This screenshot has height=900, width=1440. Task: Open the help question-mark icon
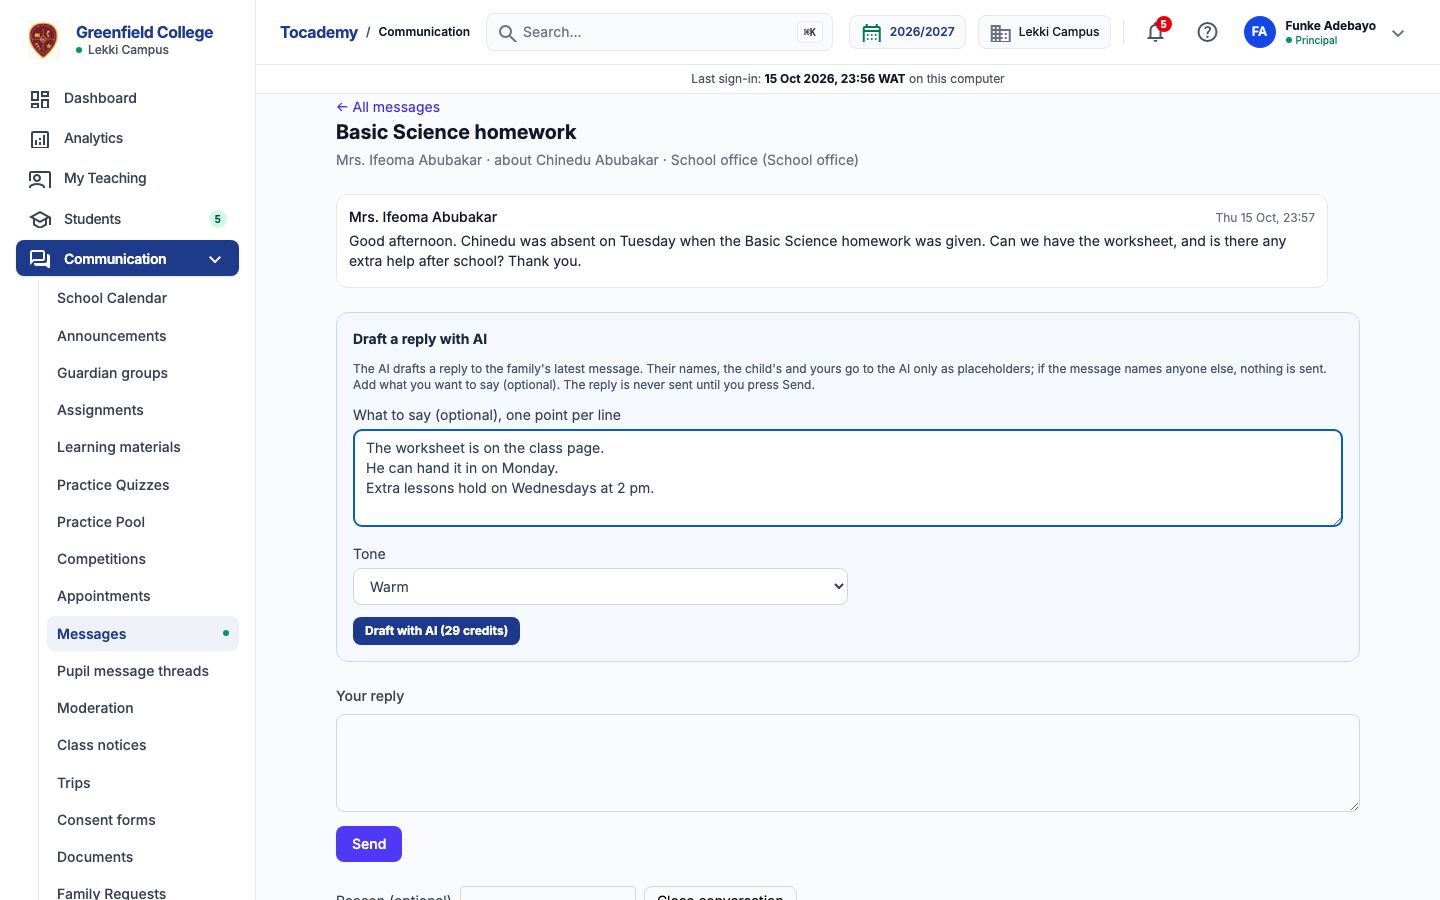(x=1207, y=32)
